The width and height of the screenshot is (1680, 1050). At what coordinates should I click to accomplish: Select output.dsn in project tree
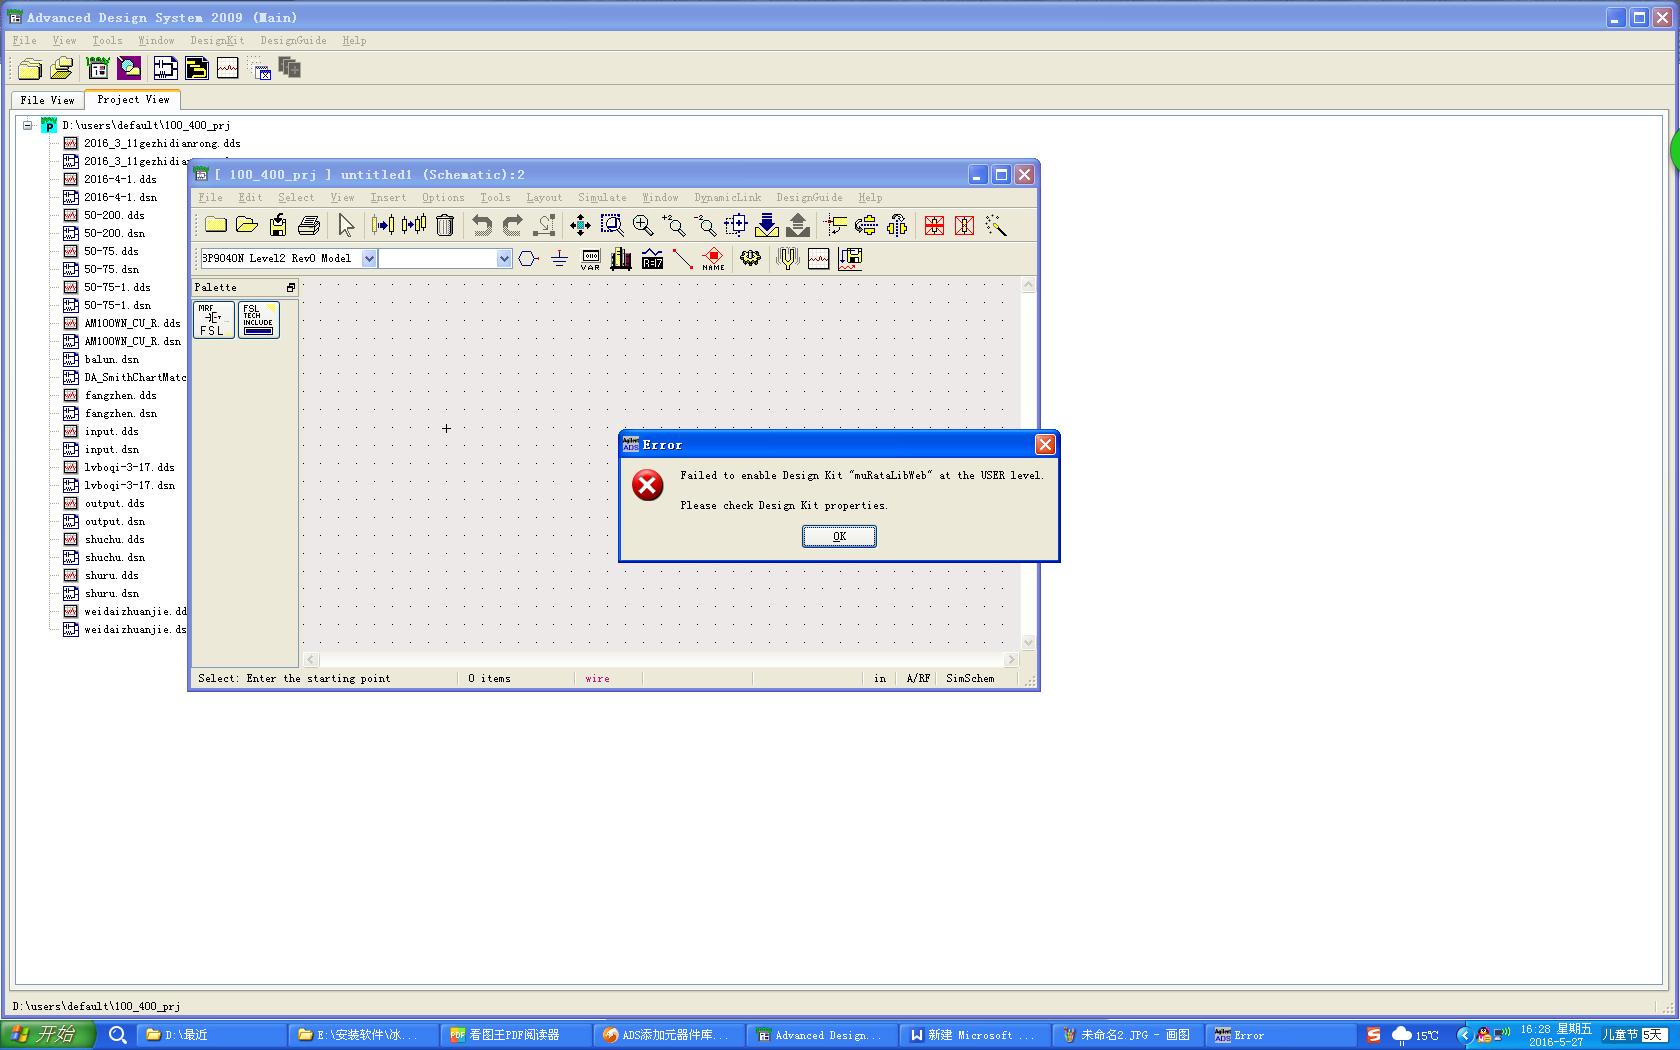(x=114, y=521)
